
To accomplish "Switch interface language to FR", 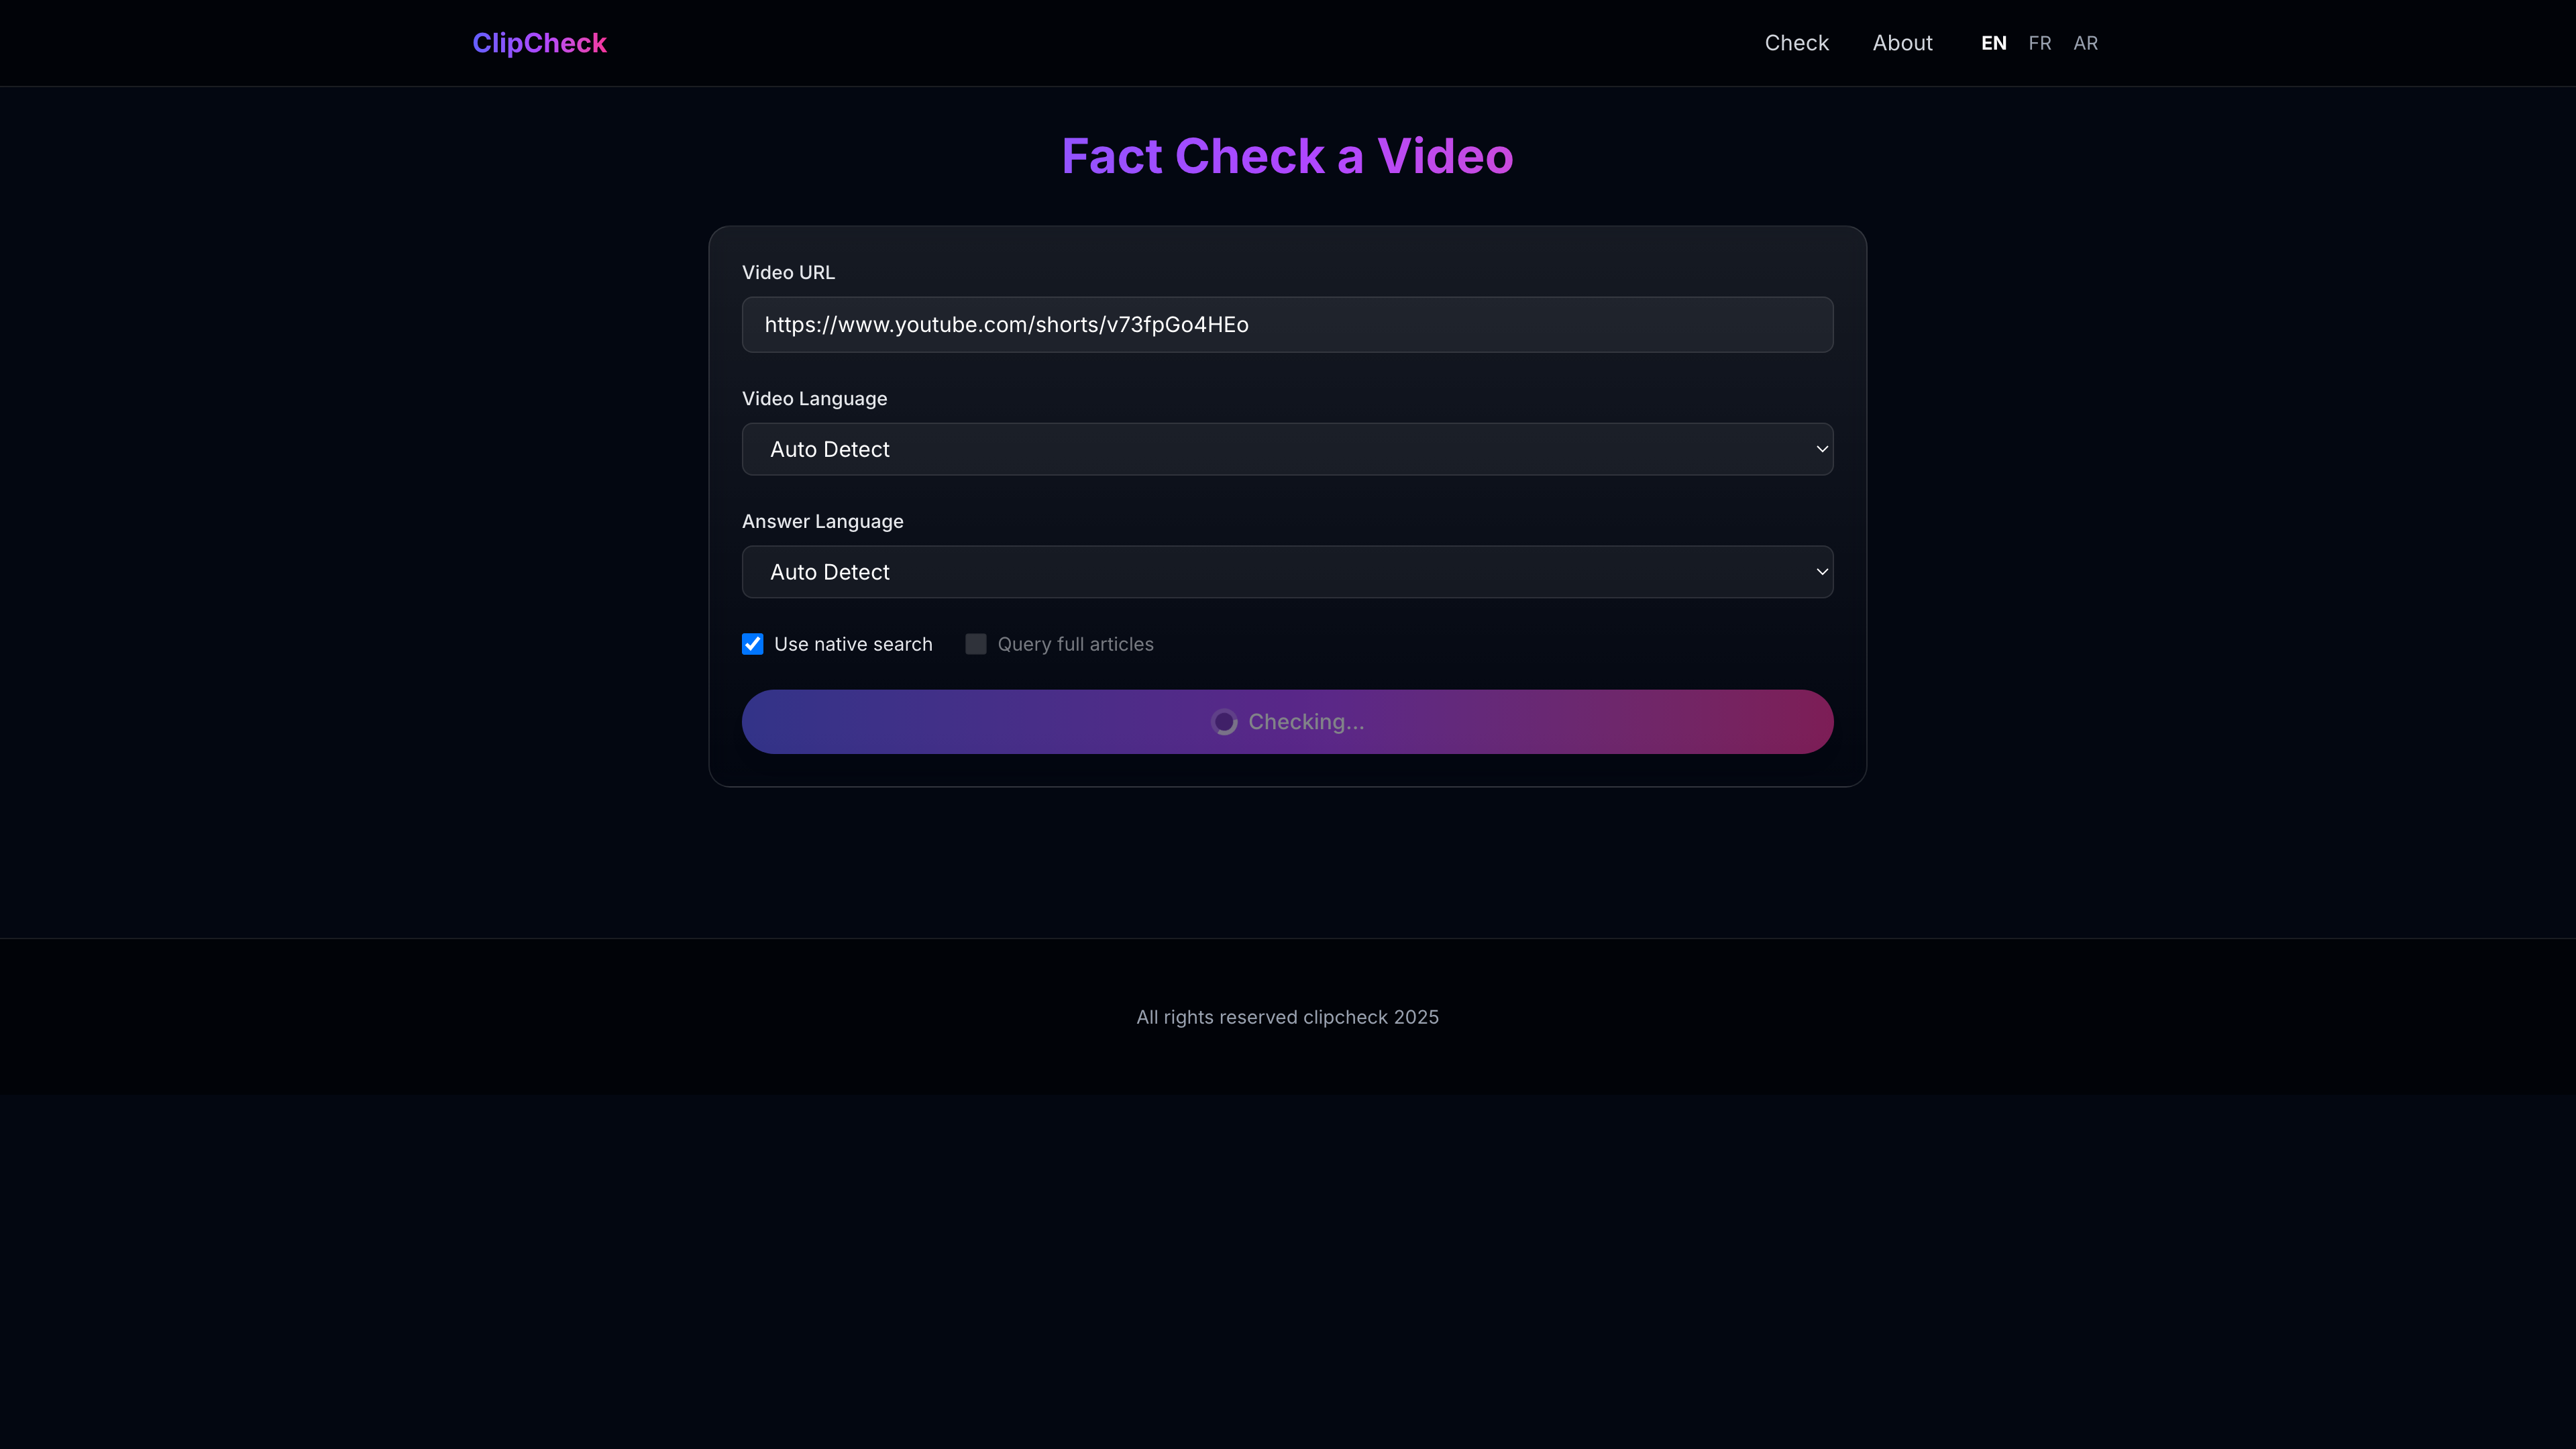I will [x=2039, y=43].
